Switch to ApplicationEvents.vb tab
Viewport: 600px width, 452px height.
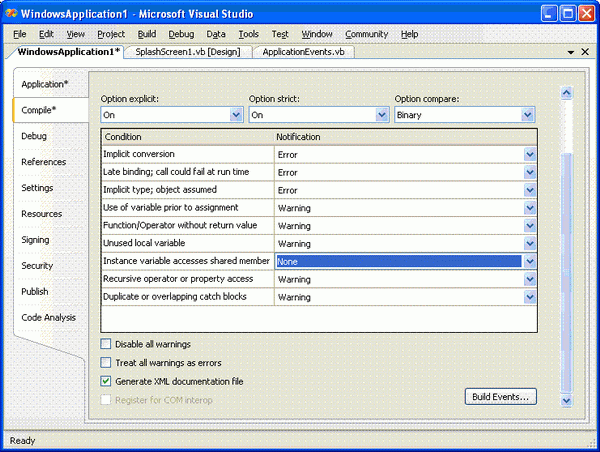[x=303, y=52]
